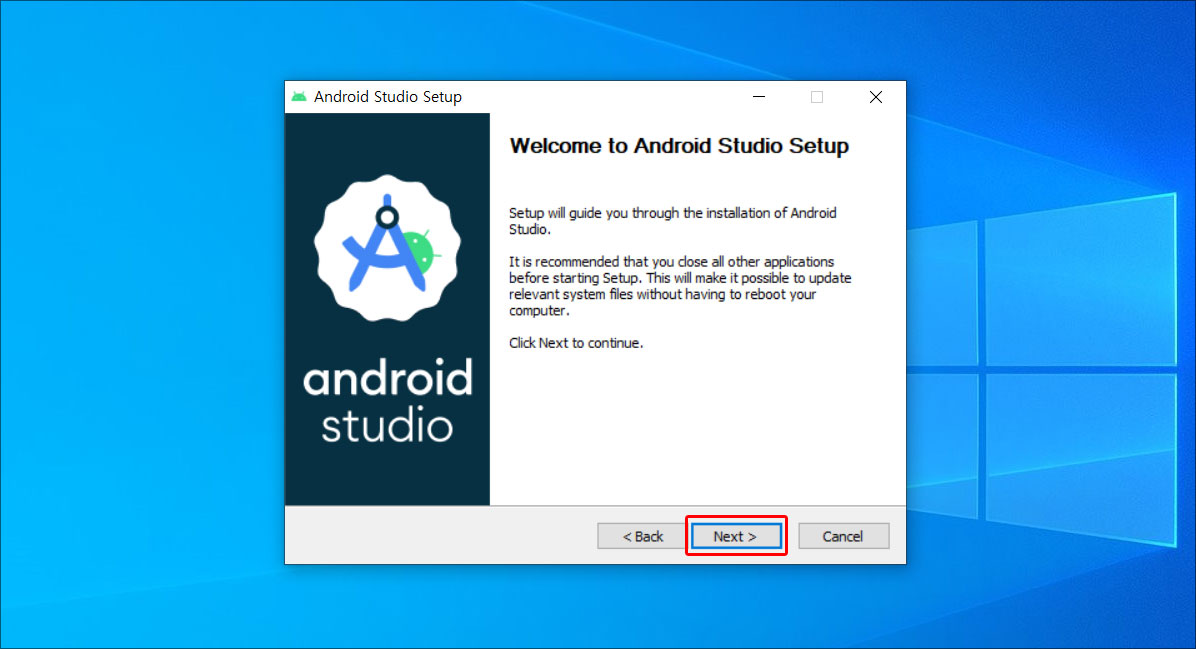This screenshot has width=1196, height=649.
Task: Cancel the Android Studio setup
Action: 843,536
